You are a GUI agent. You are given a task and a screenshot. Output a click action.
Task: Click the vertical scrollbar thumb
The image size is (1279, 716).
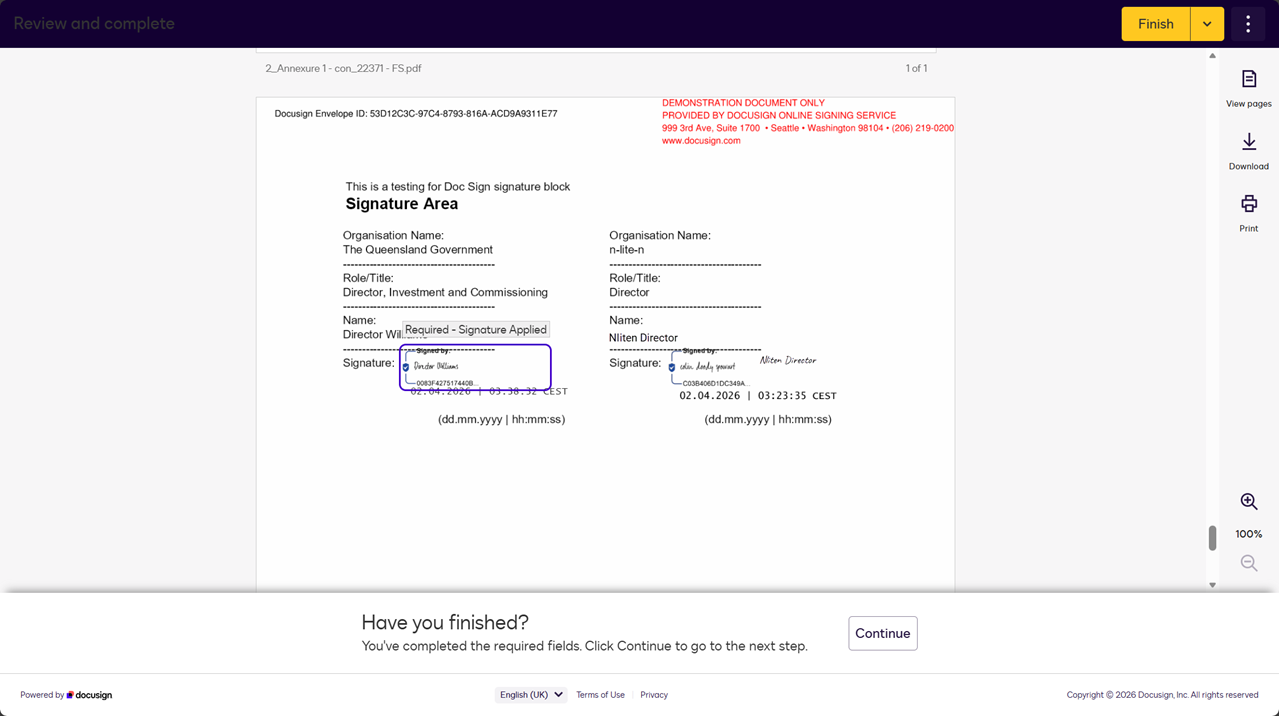1212,538
